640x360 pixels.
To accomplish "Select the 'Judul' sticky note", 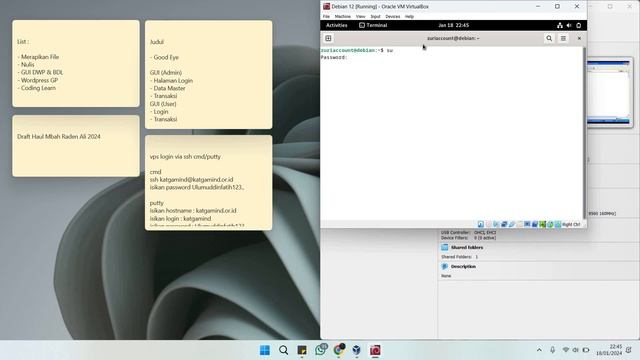I will [x=209, y=75].
